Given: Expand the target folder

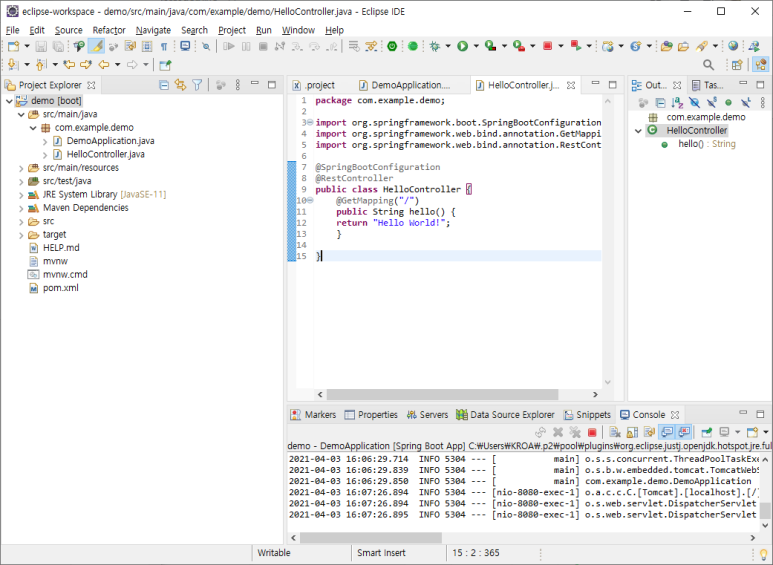Looking at the screenshot, I should pyautogui.click(x=21, y=235).
